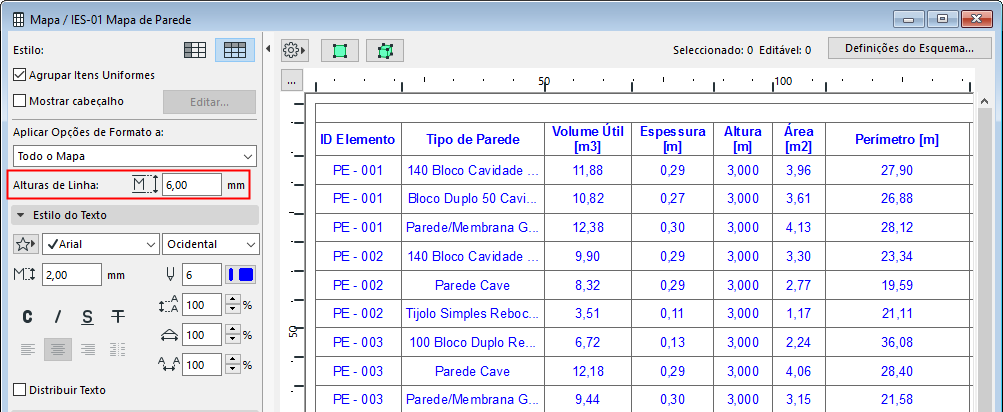Click width factor 100 field
This screenshot has width=1003, height=412.
pyautogui.click(x=202, y=334)
